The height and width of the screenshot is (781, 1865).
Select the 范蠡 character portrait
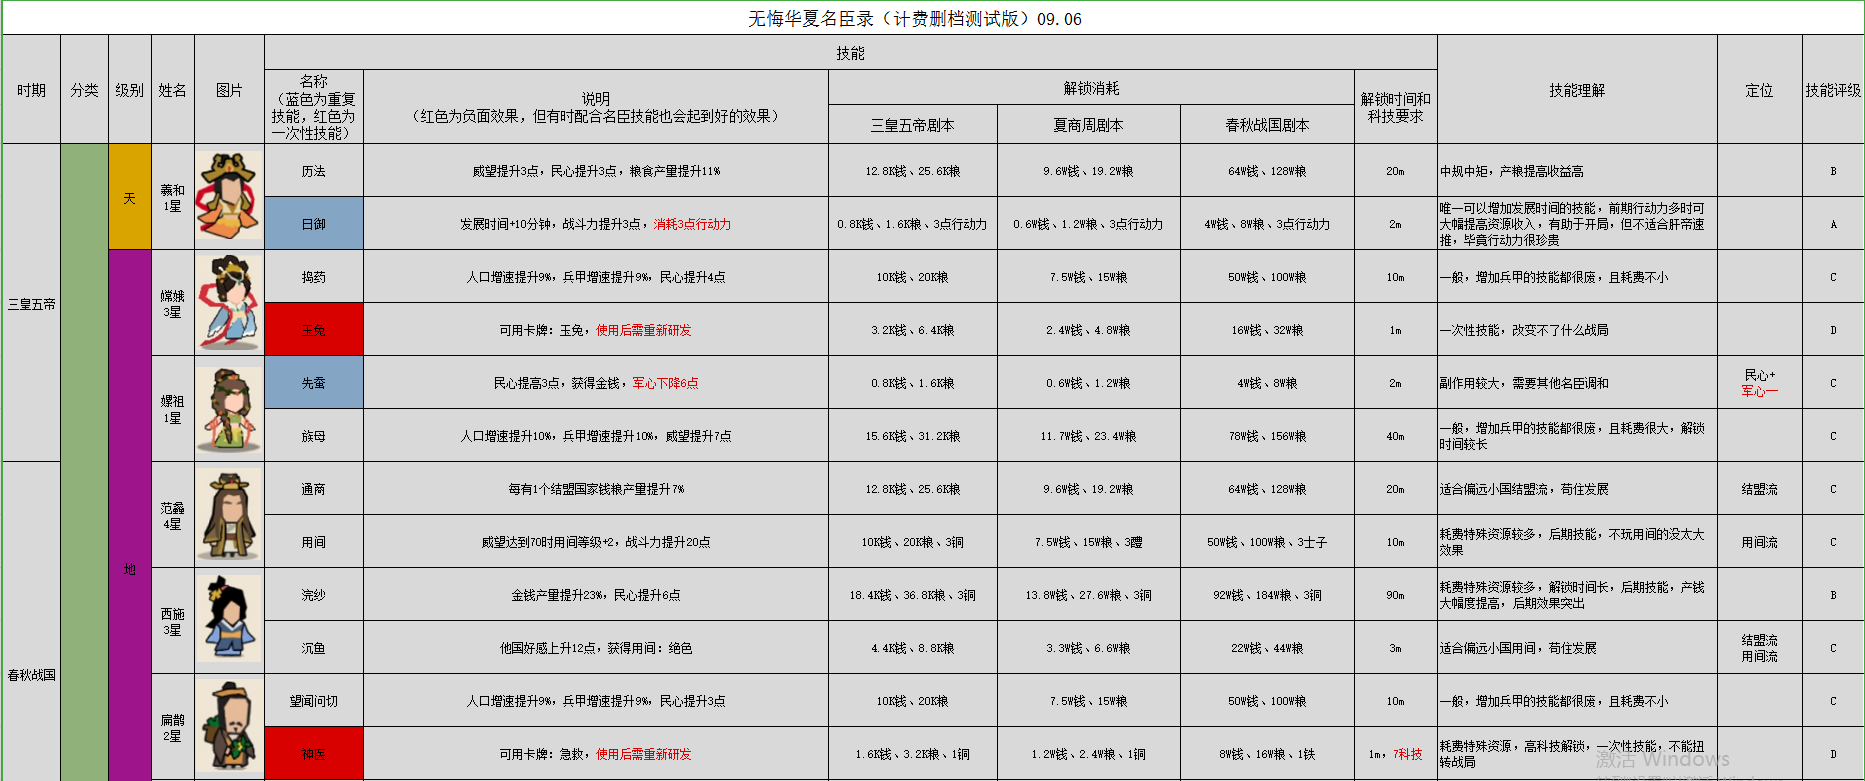pyautogui.click(x=229, y=515)
